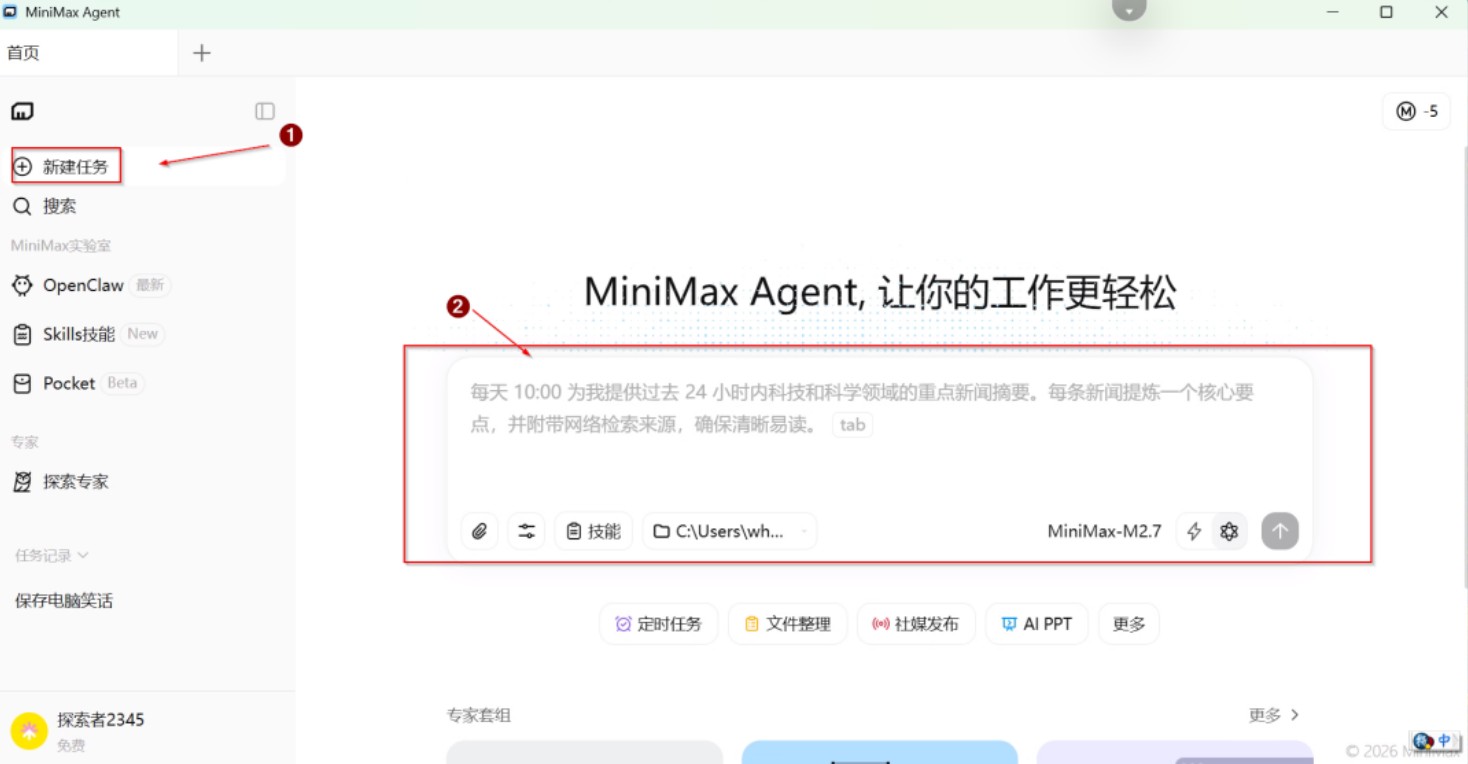Click the 探索者2345 user avatar
The image size is (1468, 764).
tap(29, 731)
